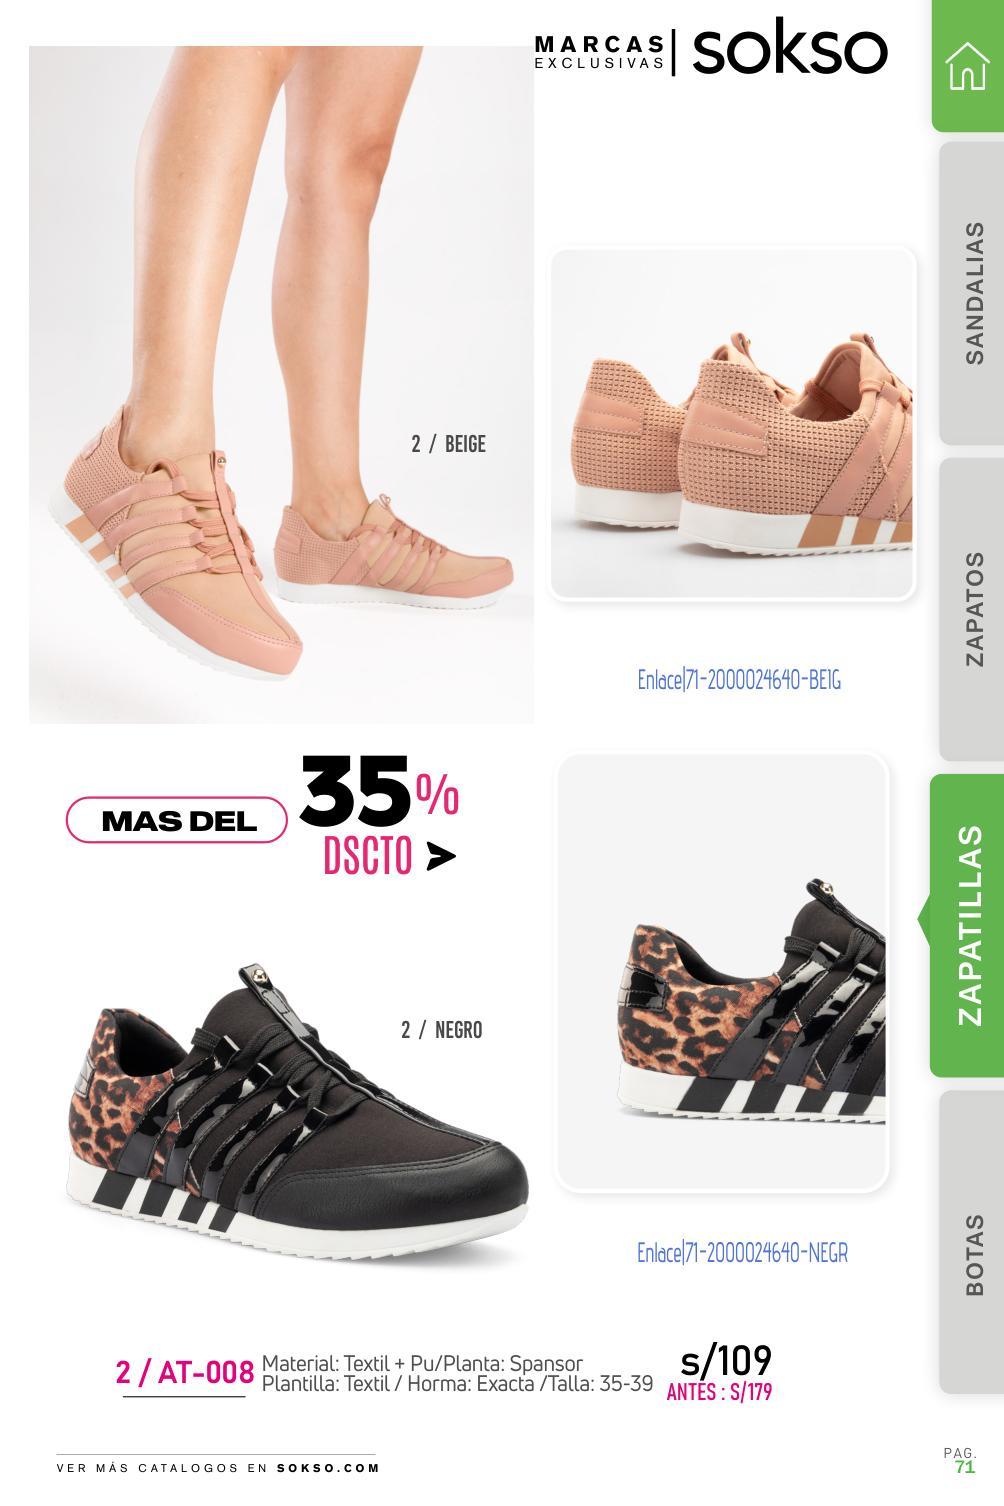Image resolution: width=1004 pixels, height=1506 pixels.
Task: Click the home icon tab
Action: coord(967,66)
